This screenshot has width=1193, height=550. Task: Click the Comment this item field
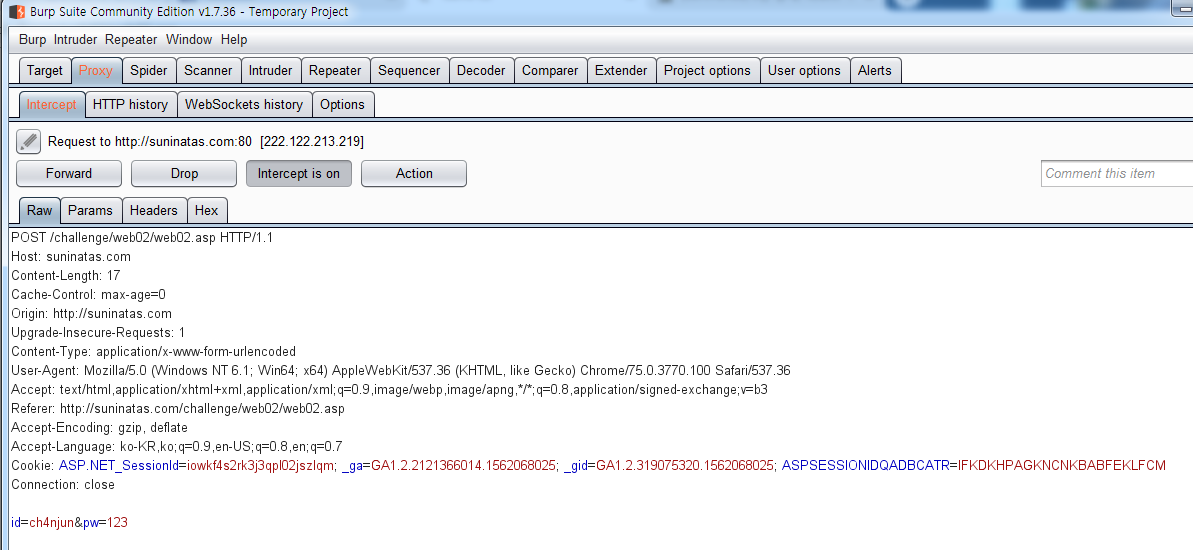(x=1117, y=173)
